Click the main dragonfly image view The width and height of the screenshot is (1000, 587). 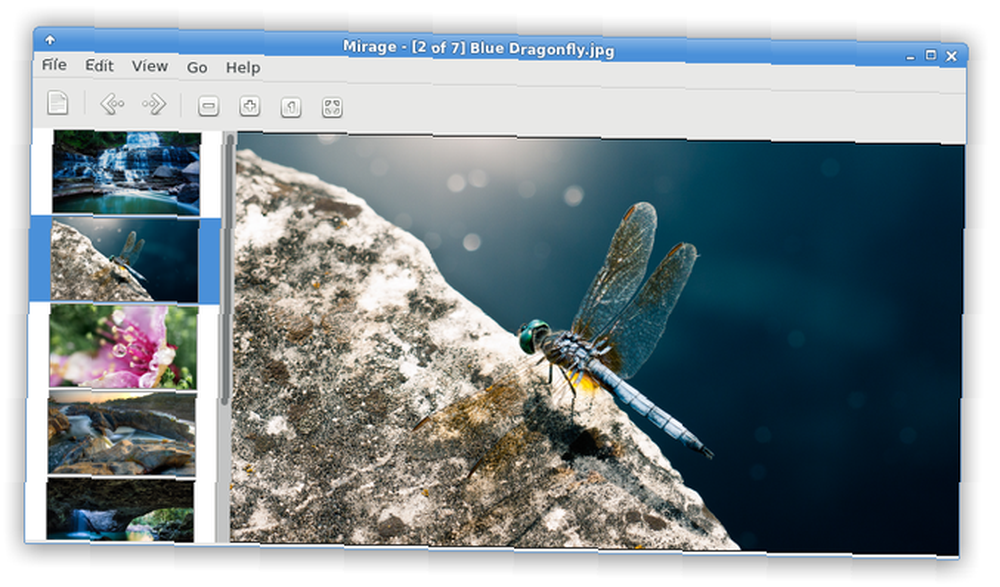(x=598, y=342)
